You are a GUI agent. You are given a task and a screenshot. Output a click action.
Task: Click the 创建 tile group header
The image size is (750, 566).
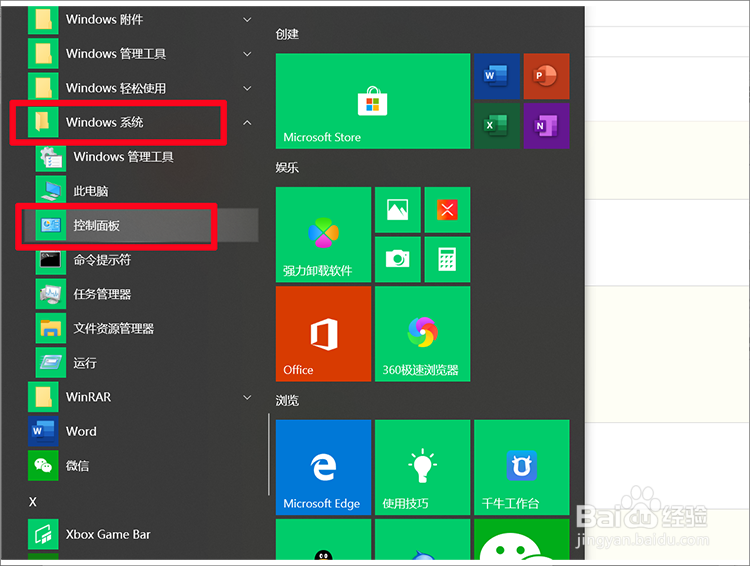287,34
